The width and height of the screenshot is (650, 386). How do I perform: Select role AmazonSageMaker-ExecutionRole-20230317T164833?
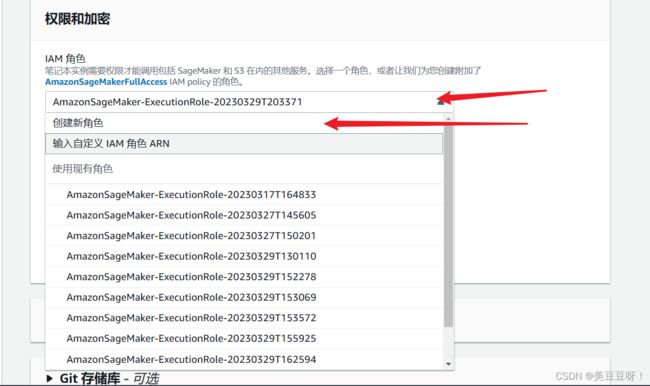[x=244, y=194]
